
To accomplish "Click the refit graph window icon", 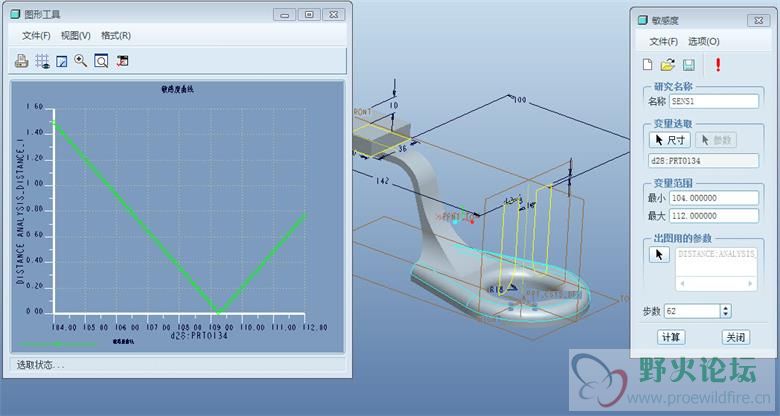I will tap(101, 61).
